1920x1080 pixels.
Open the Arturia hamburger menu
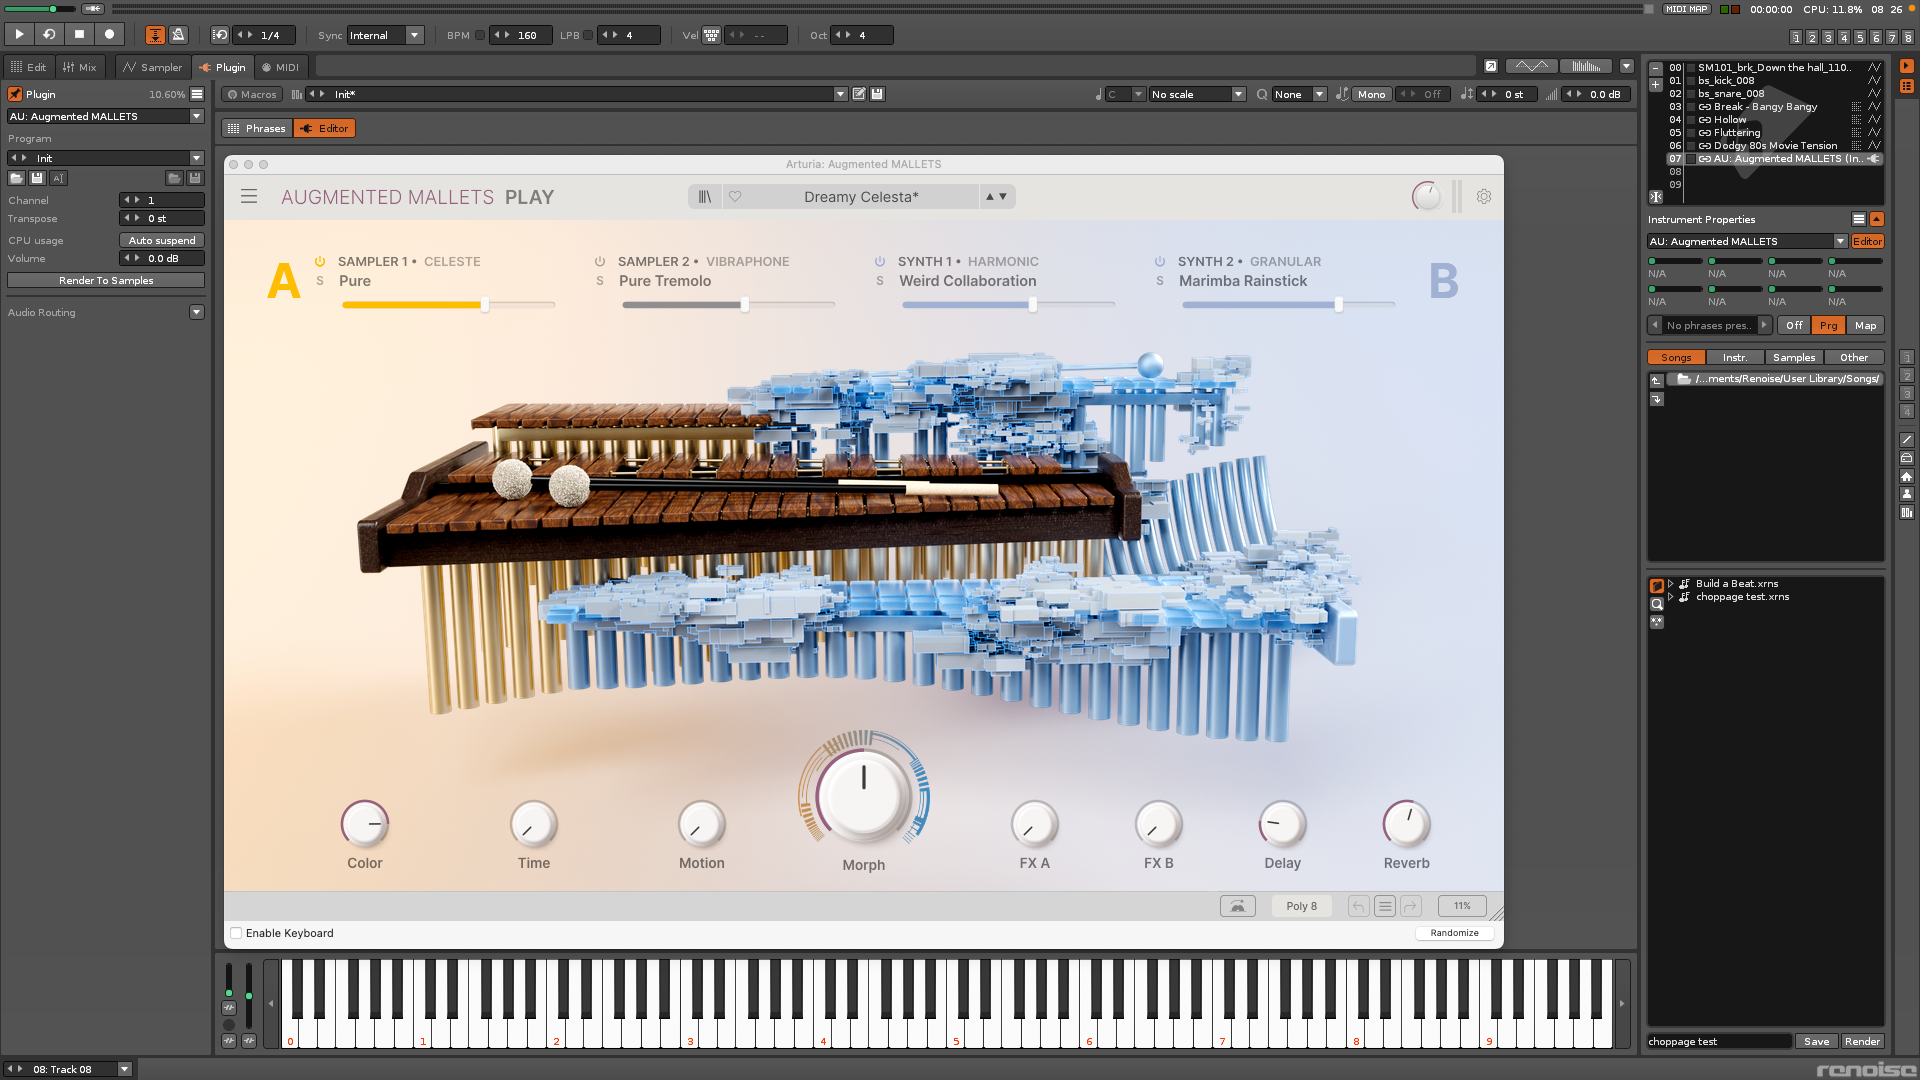(249, 197)
